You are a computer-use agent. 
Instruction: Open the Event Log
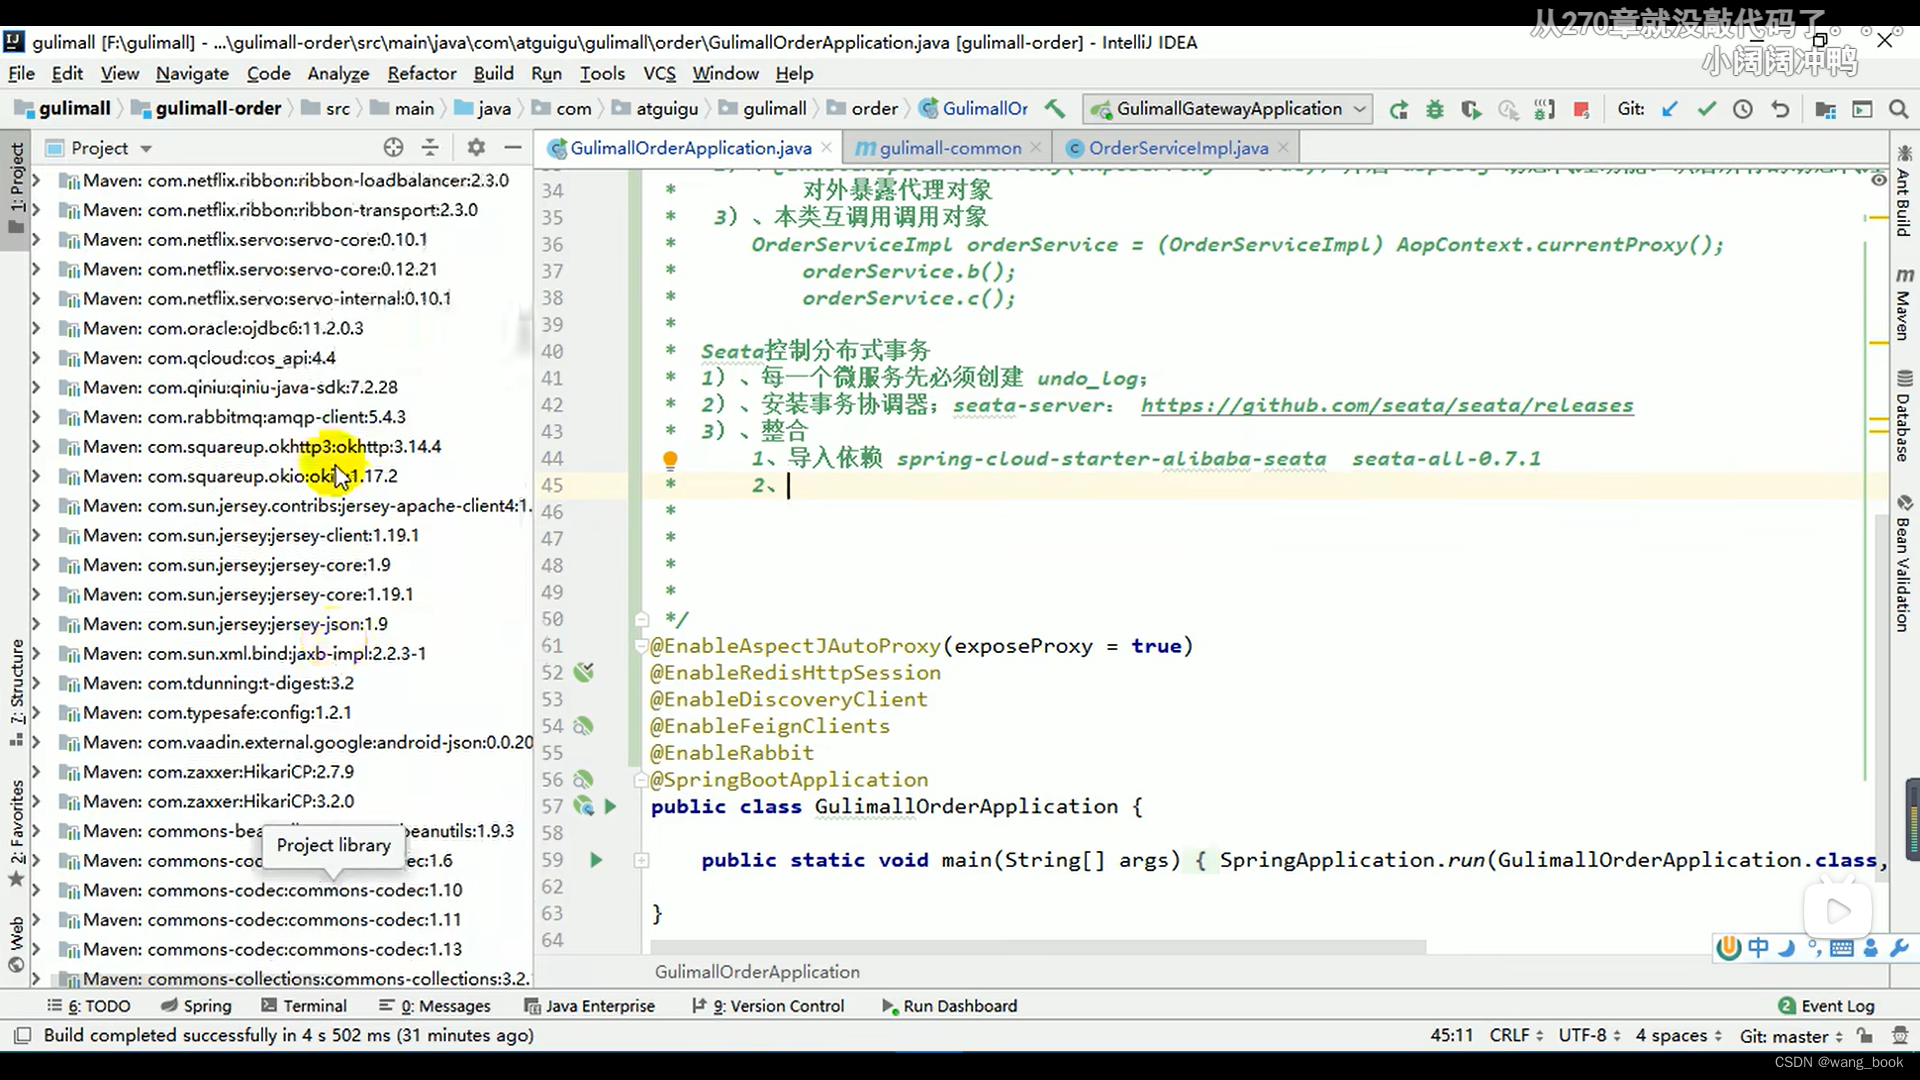(1826, 1006)
